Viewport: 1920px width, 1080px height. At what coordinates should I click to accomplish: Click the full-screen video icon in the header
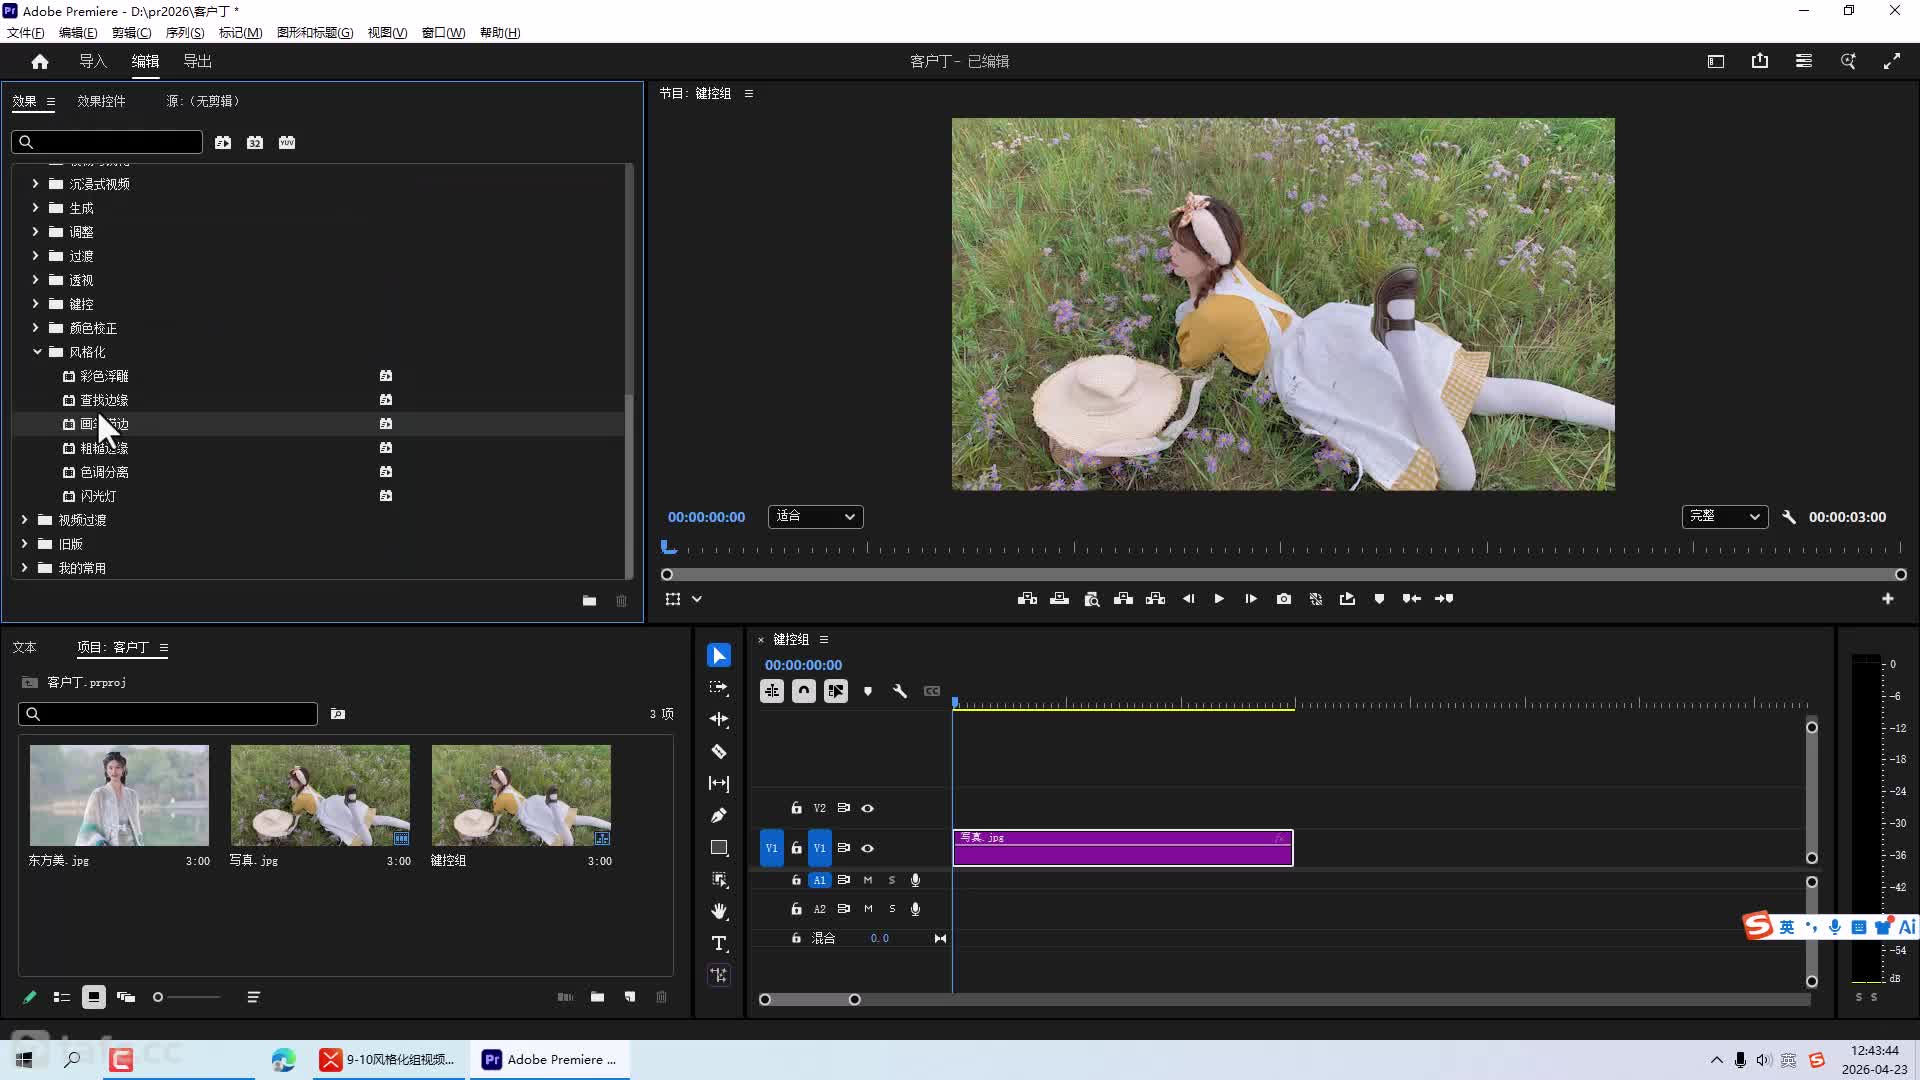coord(1892,61)
